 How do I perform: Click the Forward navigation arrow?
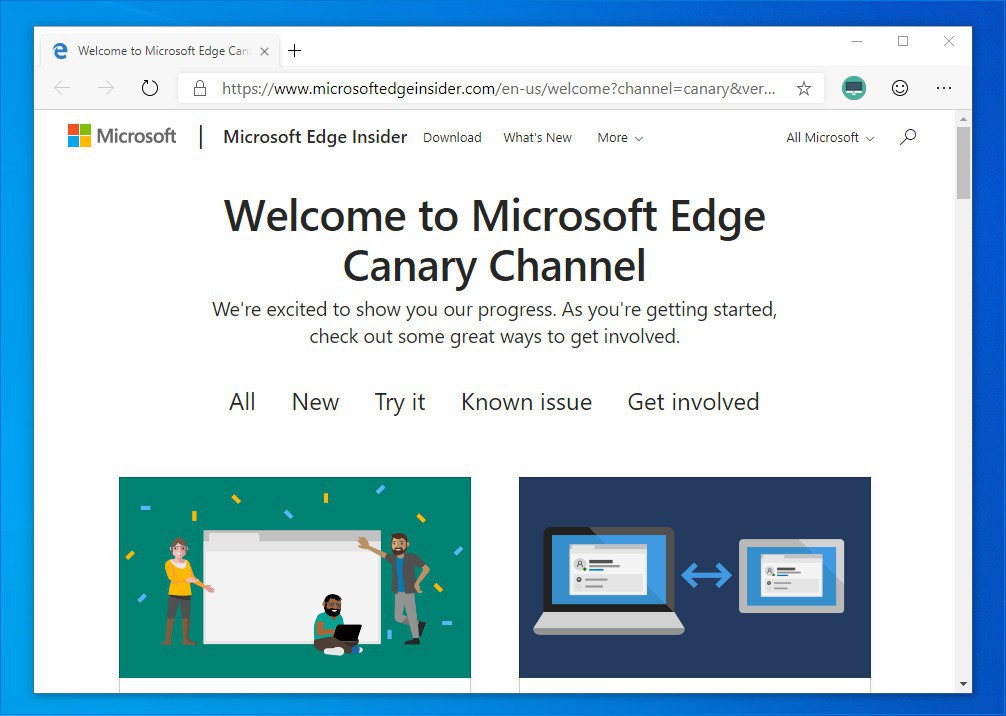point(106,88)
